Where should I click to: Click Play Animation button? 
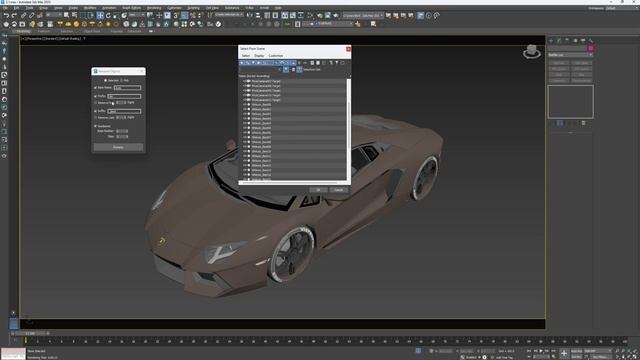click(541, 351)
